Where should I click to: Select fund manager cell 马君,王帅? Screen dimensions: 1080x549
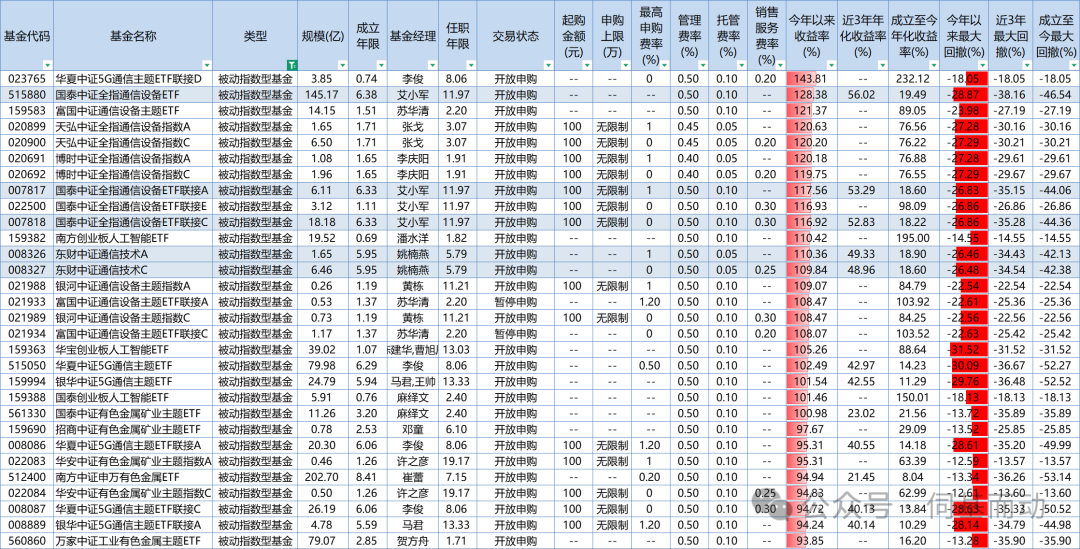coord(414,382)
